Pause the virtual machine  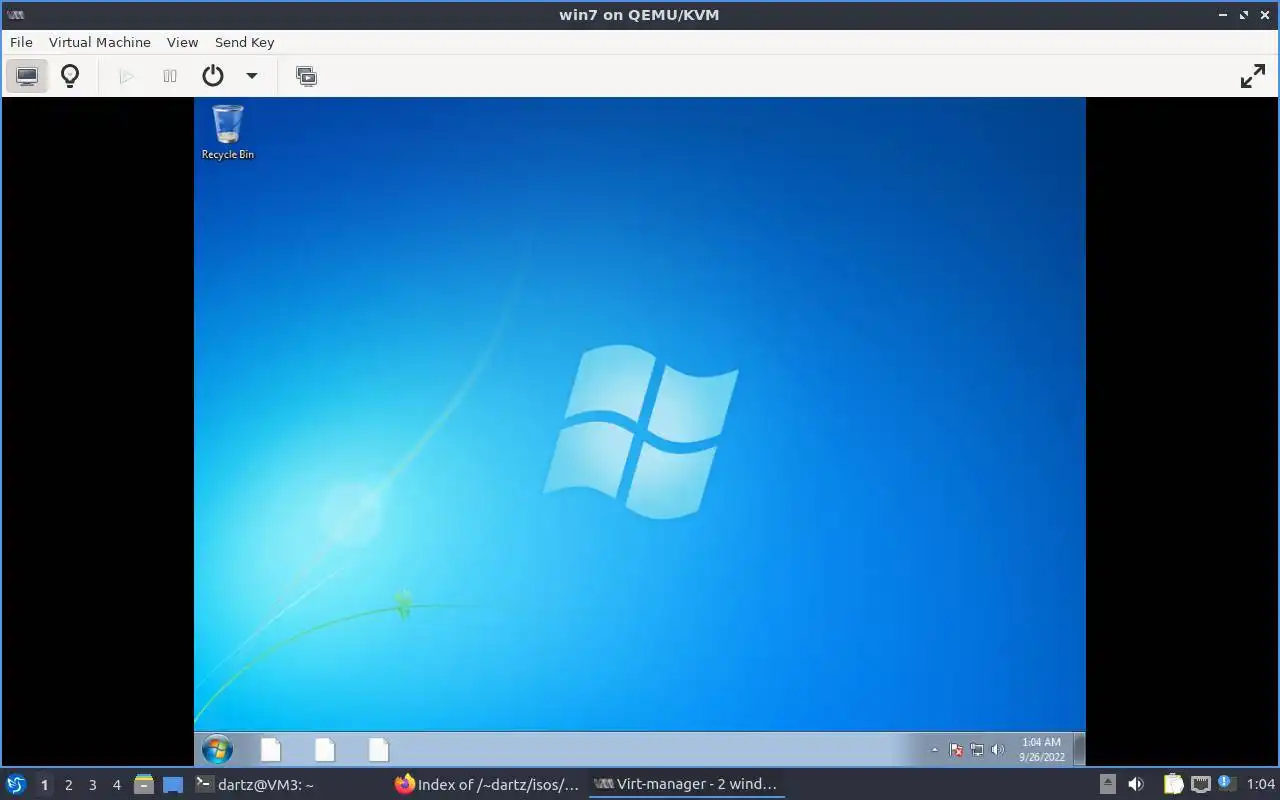click(x=170, y=76)
